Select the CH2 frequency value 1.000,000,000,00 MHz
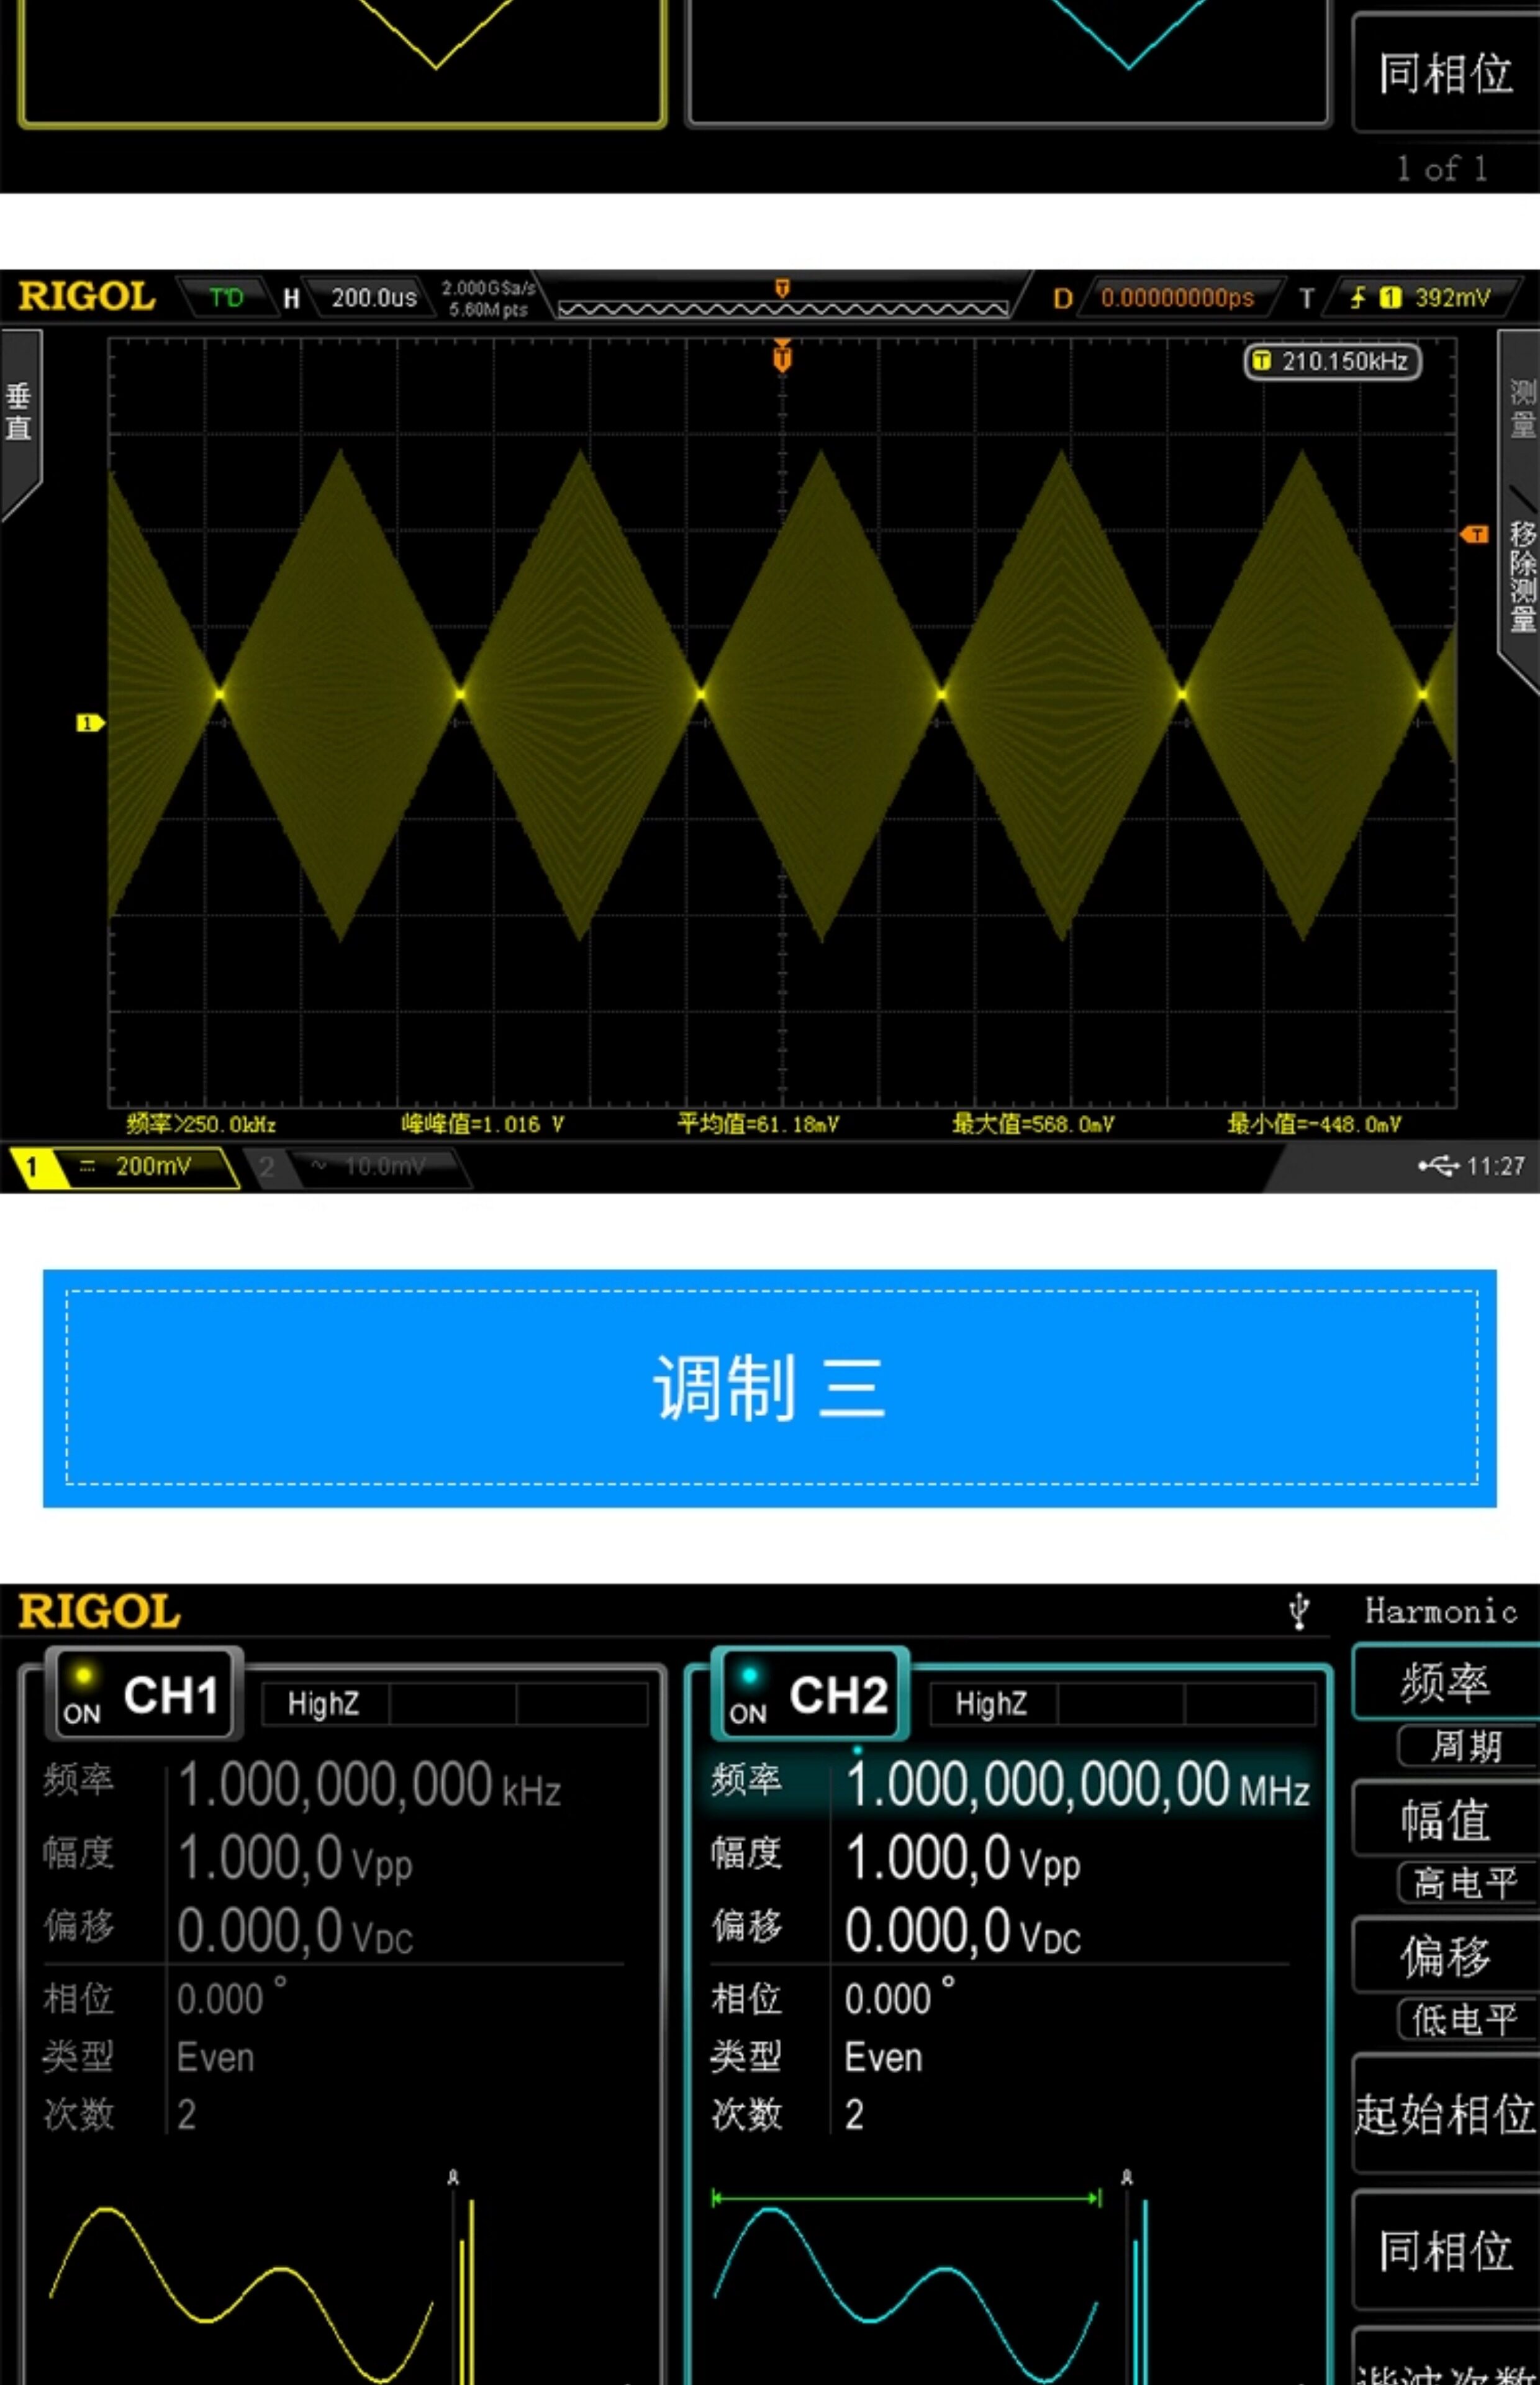The height and width of the screenshot is (2385, 1540). 1077,1785
